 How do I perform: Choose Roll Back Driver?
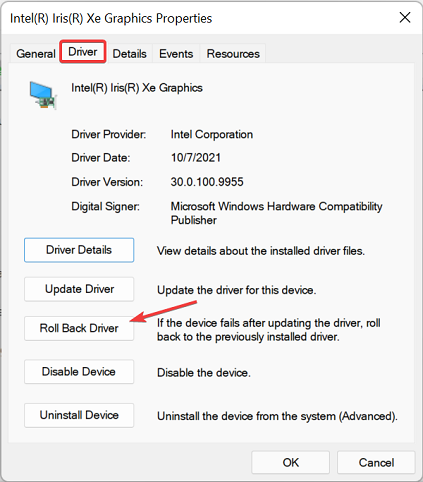click(79, 328)
